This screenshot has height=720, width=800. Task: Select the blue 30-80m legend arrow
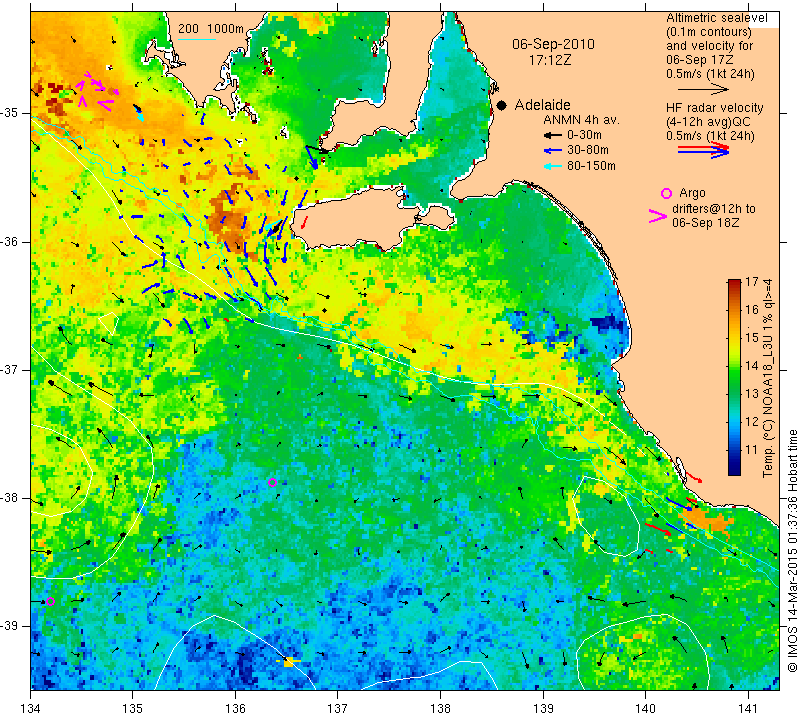tap(553, 151)
